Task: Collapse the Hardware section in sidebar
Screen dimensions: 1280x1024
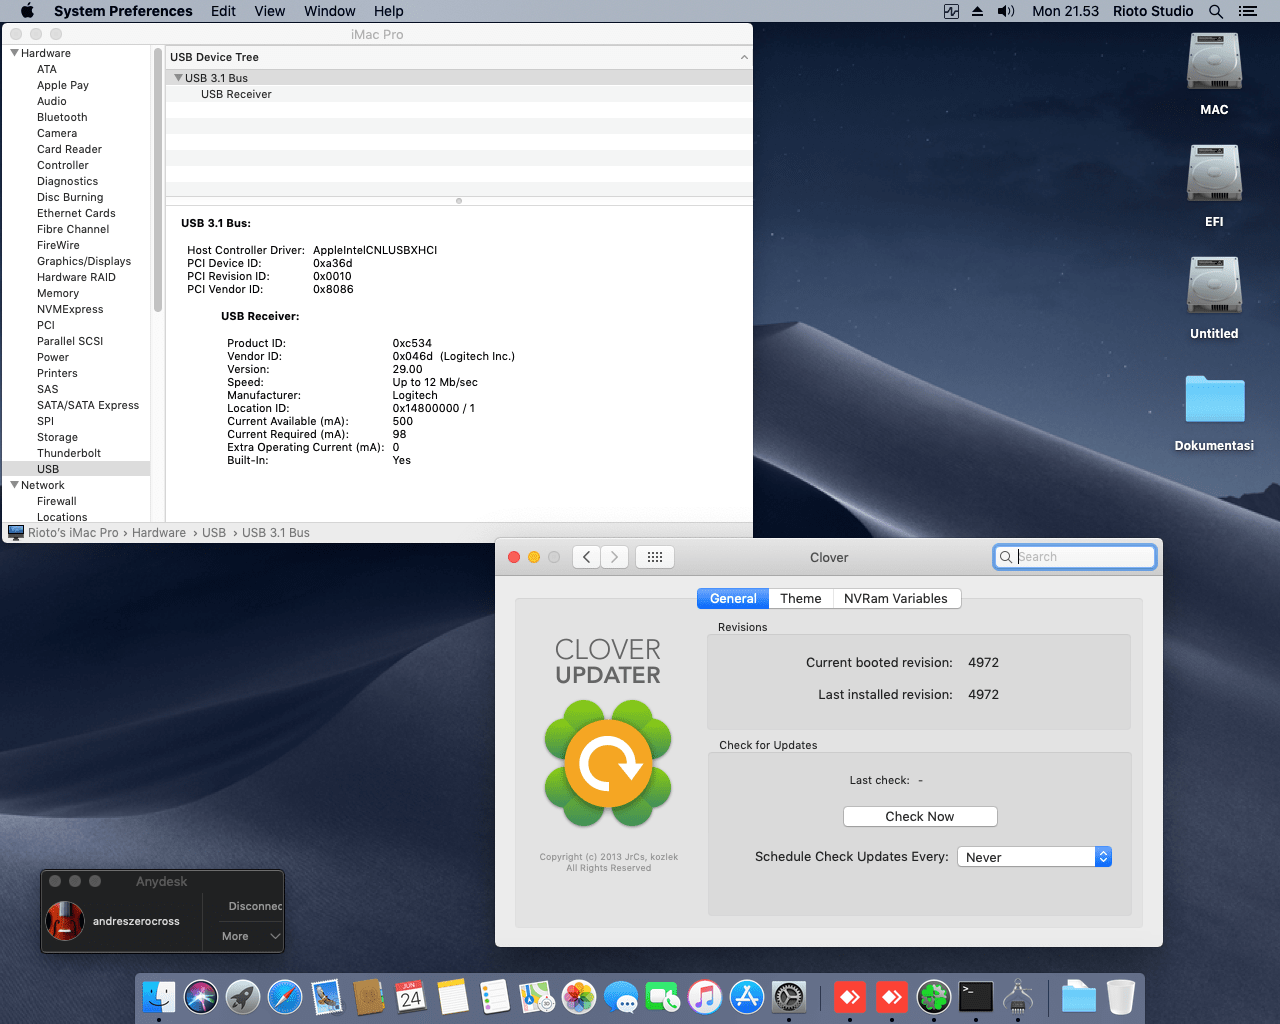Action: pos(15,53)
